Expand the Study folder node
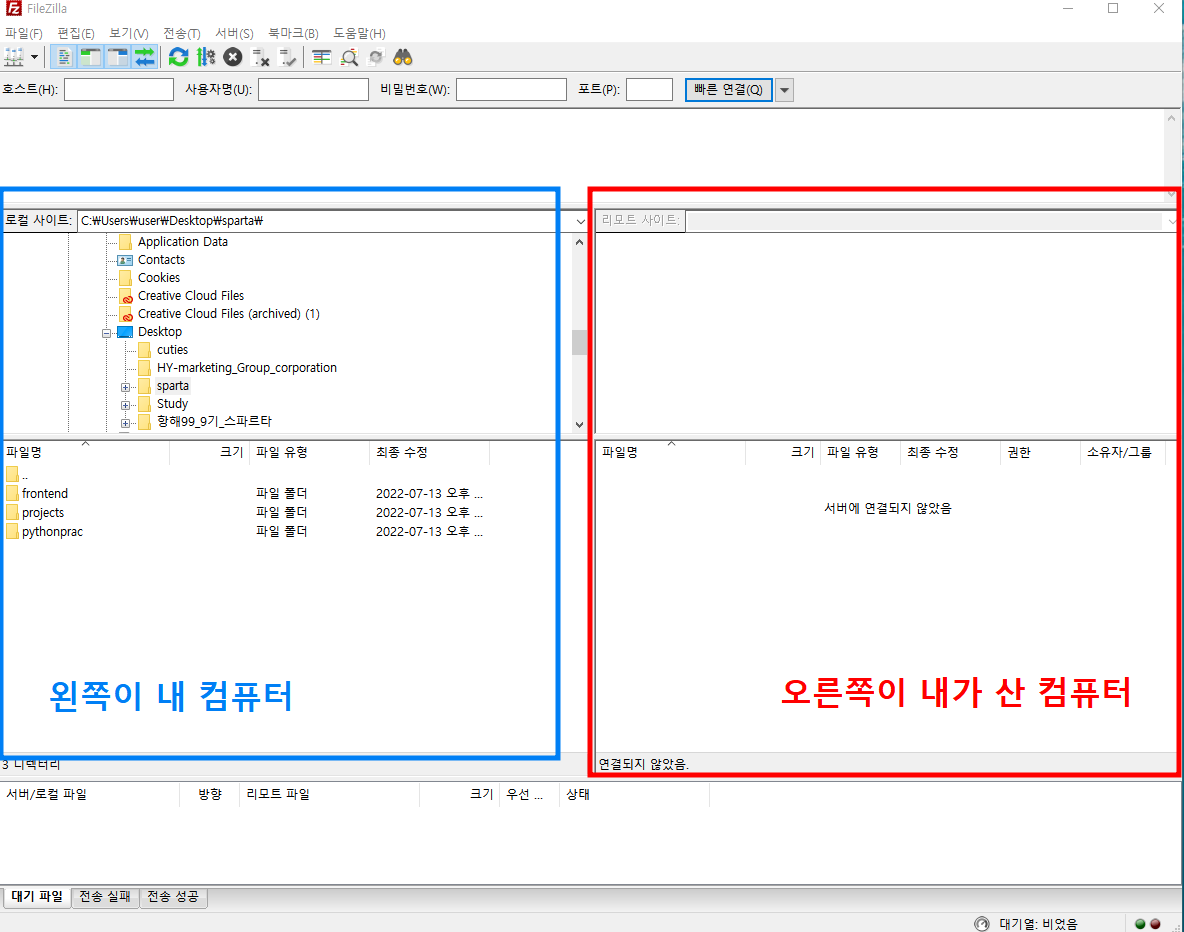1184x932 pixels. pos(125,405)
